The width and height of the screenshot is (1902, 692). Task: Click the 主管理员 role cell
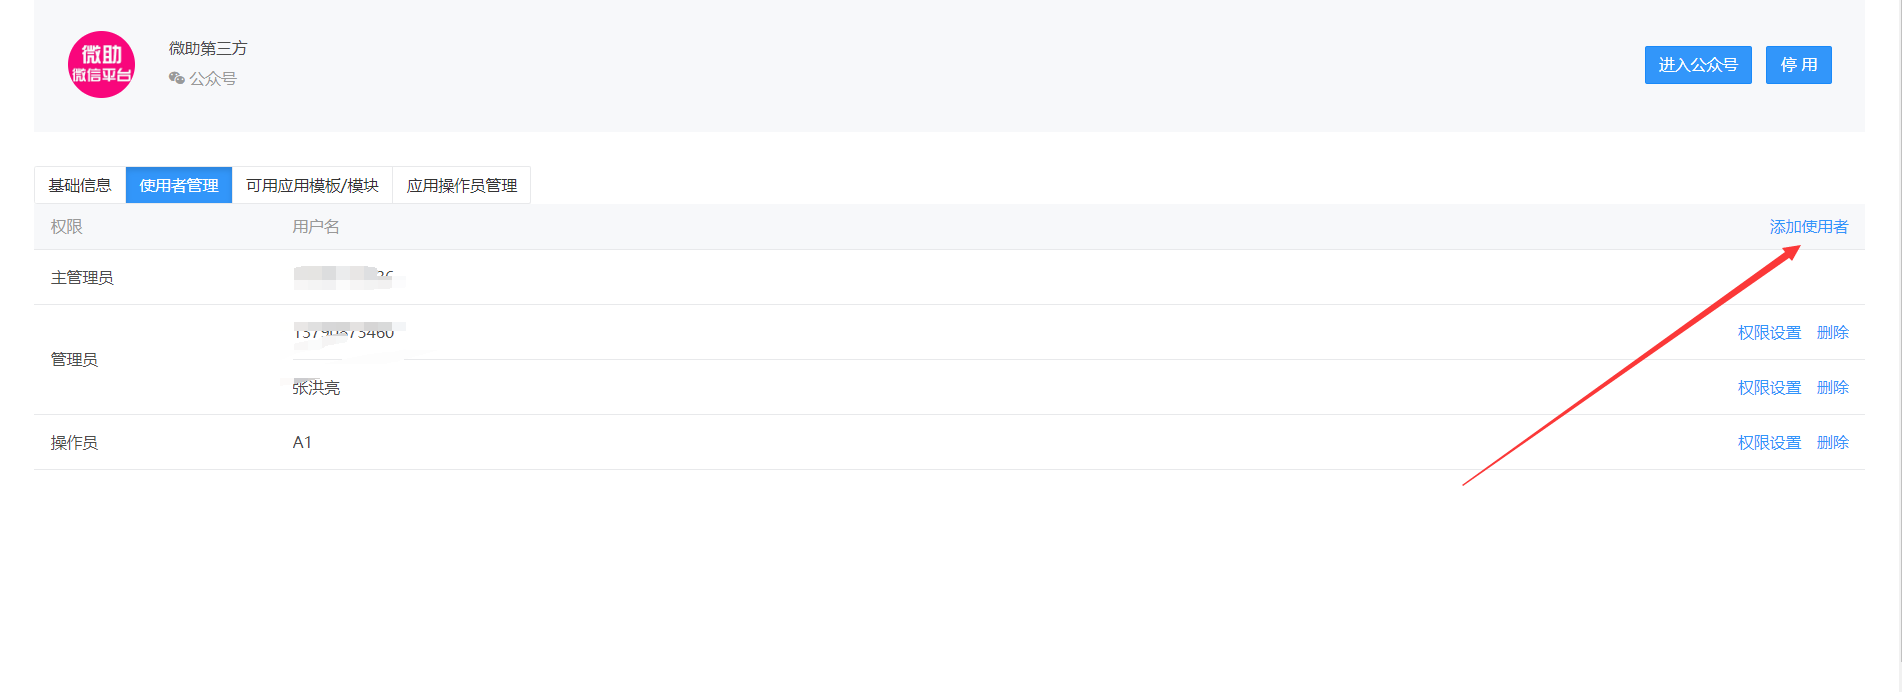click(82, 277)
